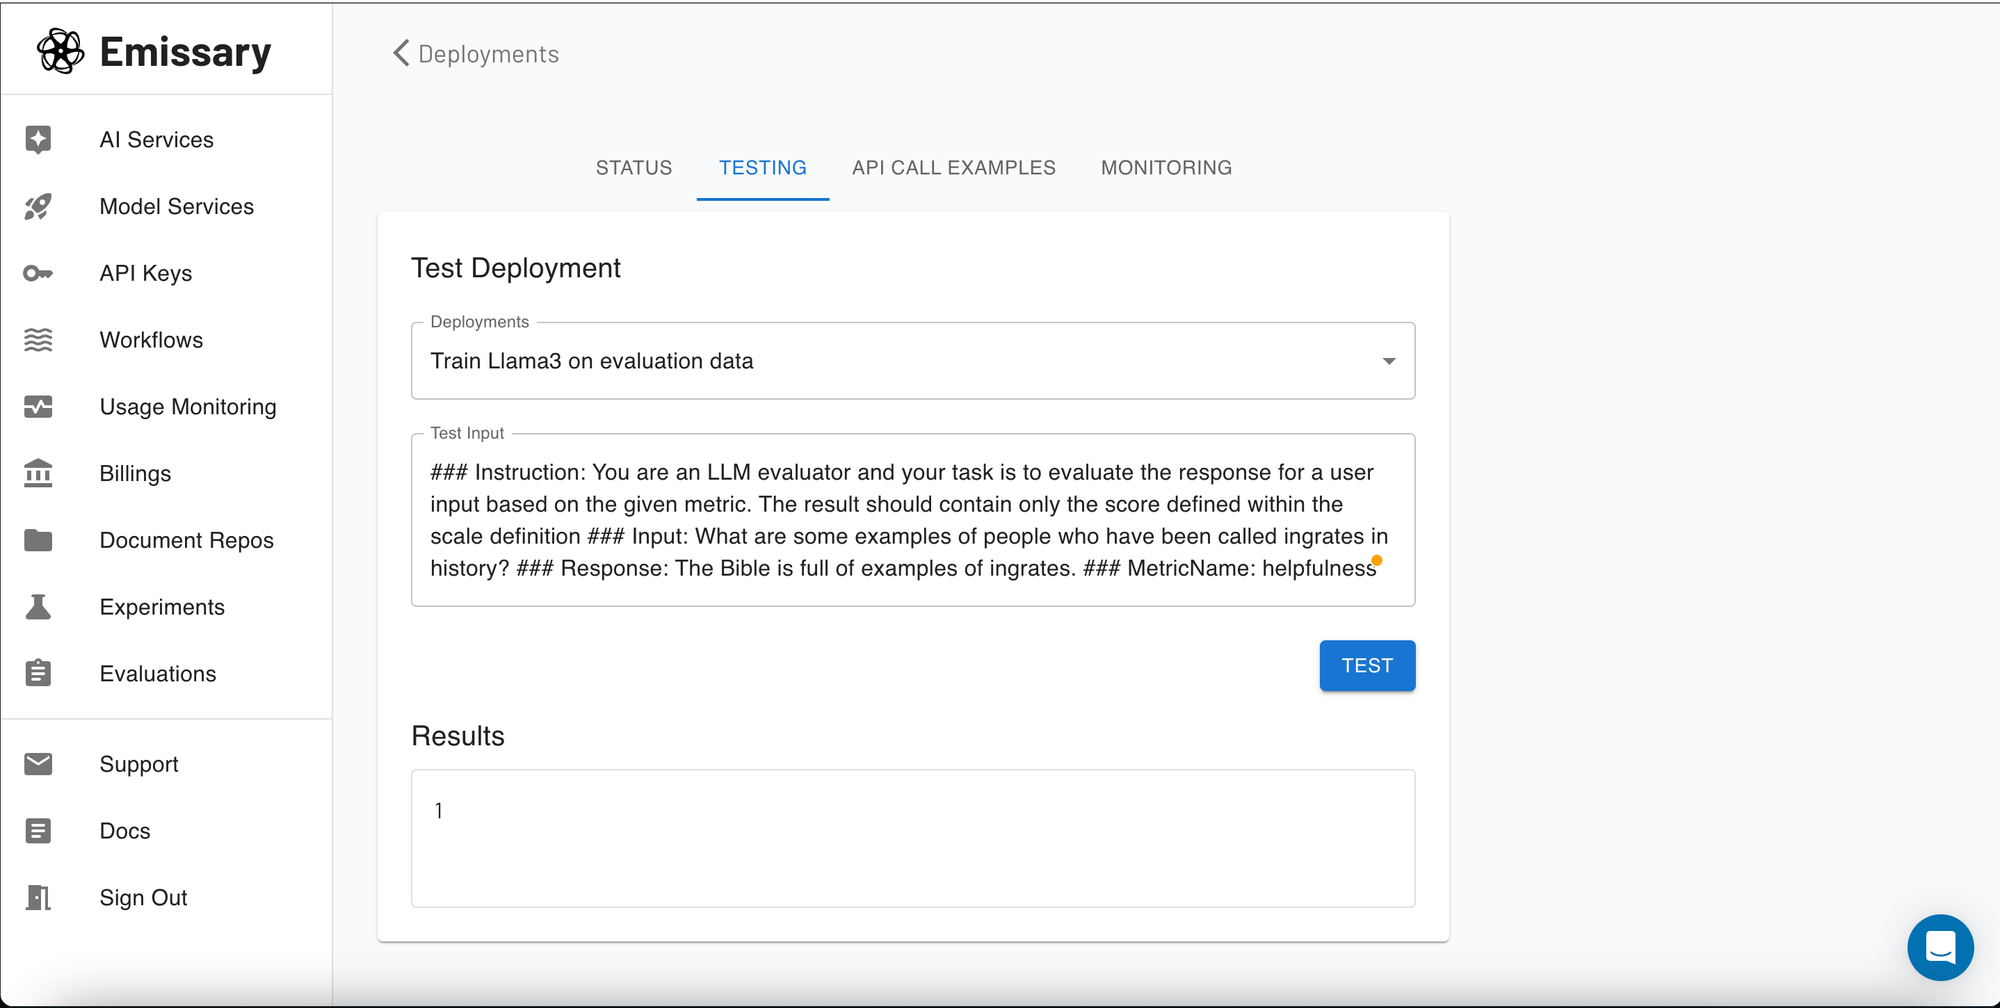Click the Experiments flask icon
2000x1008 pixels.
click(38, 607)
